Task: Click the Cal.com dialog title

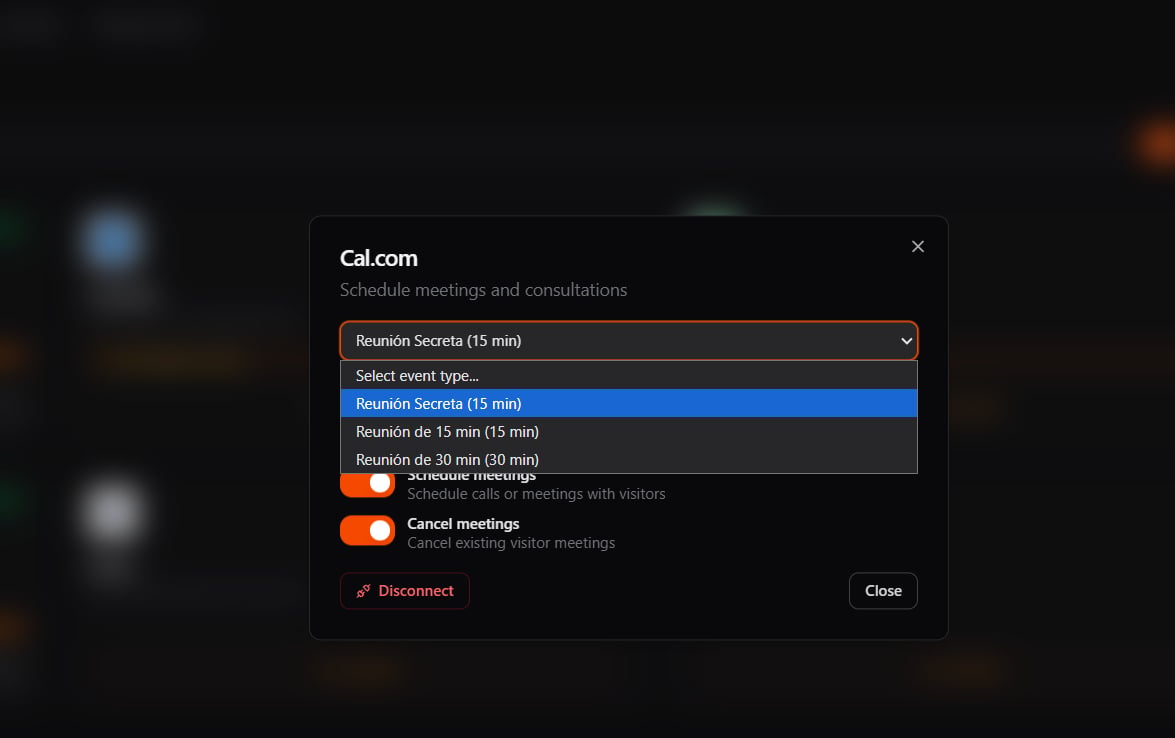Action: pos(378,258)
